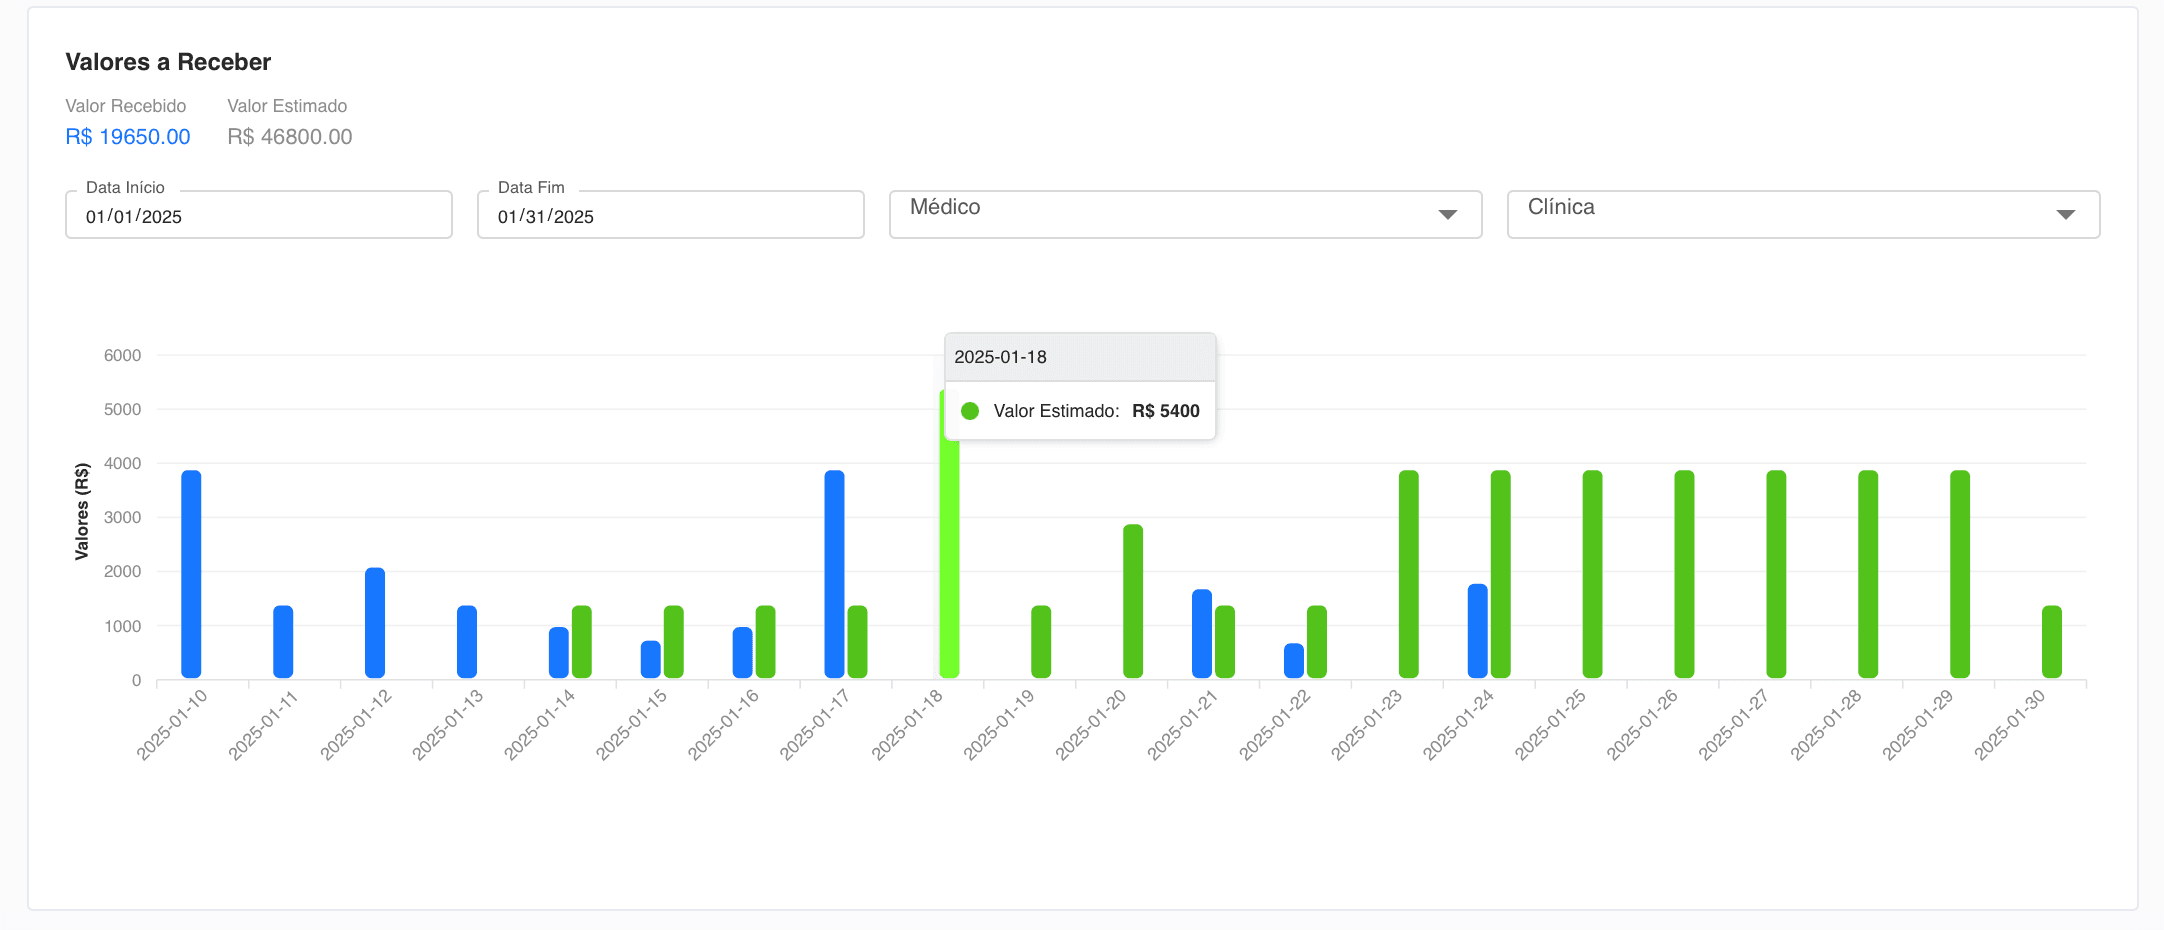Click the x-axis label 2025-01-30
This screenshot has height=930, width=2164.
pos(2010,725)
